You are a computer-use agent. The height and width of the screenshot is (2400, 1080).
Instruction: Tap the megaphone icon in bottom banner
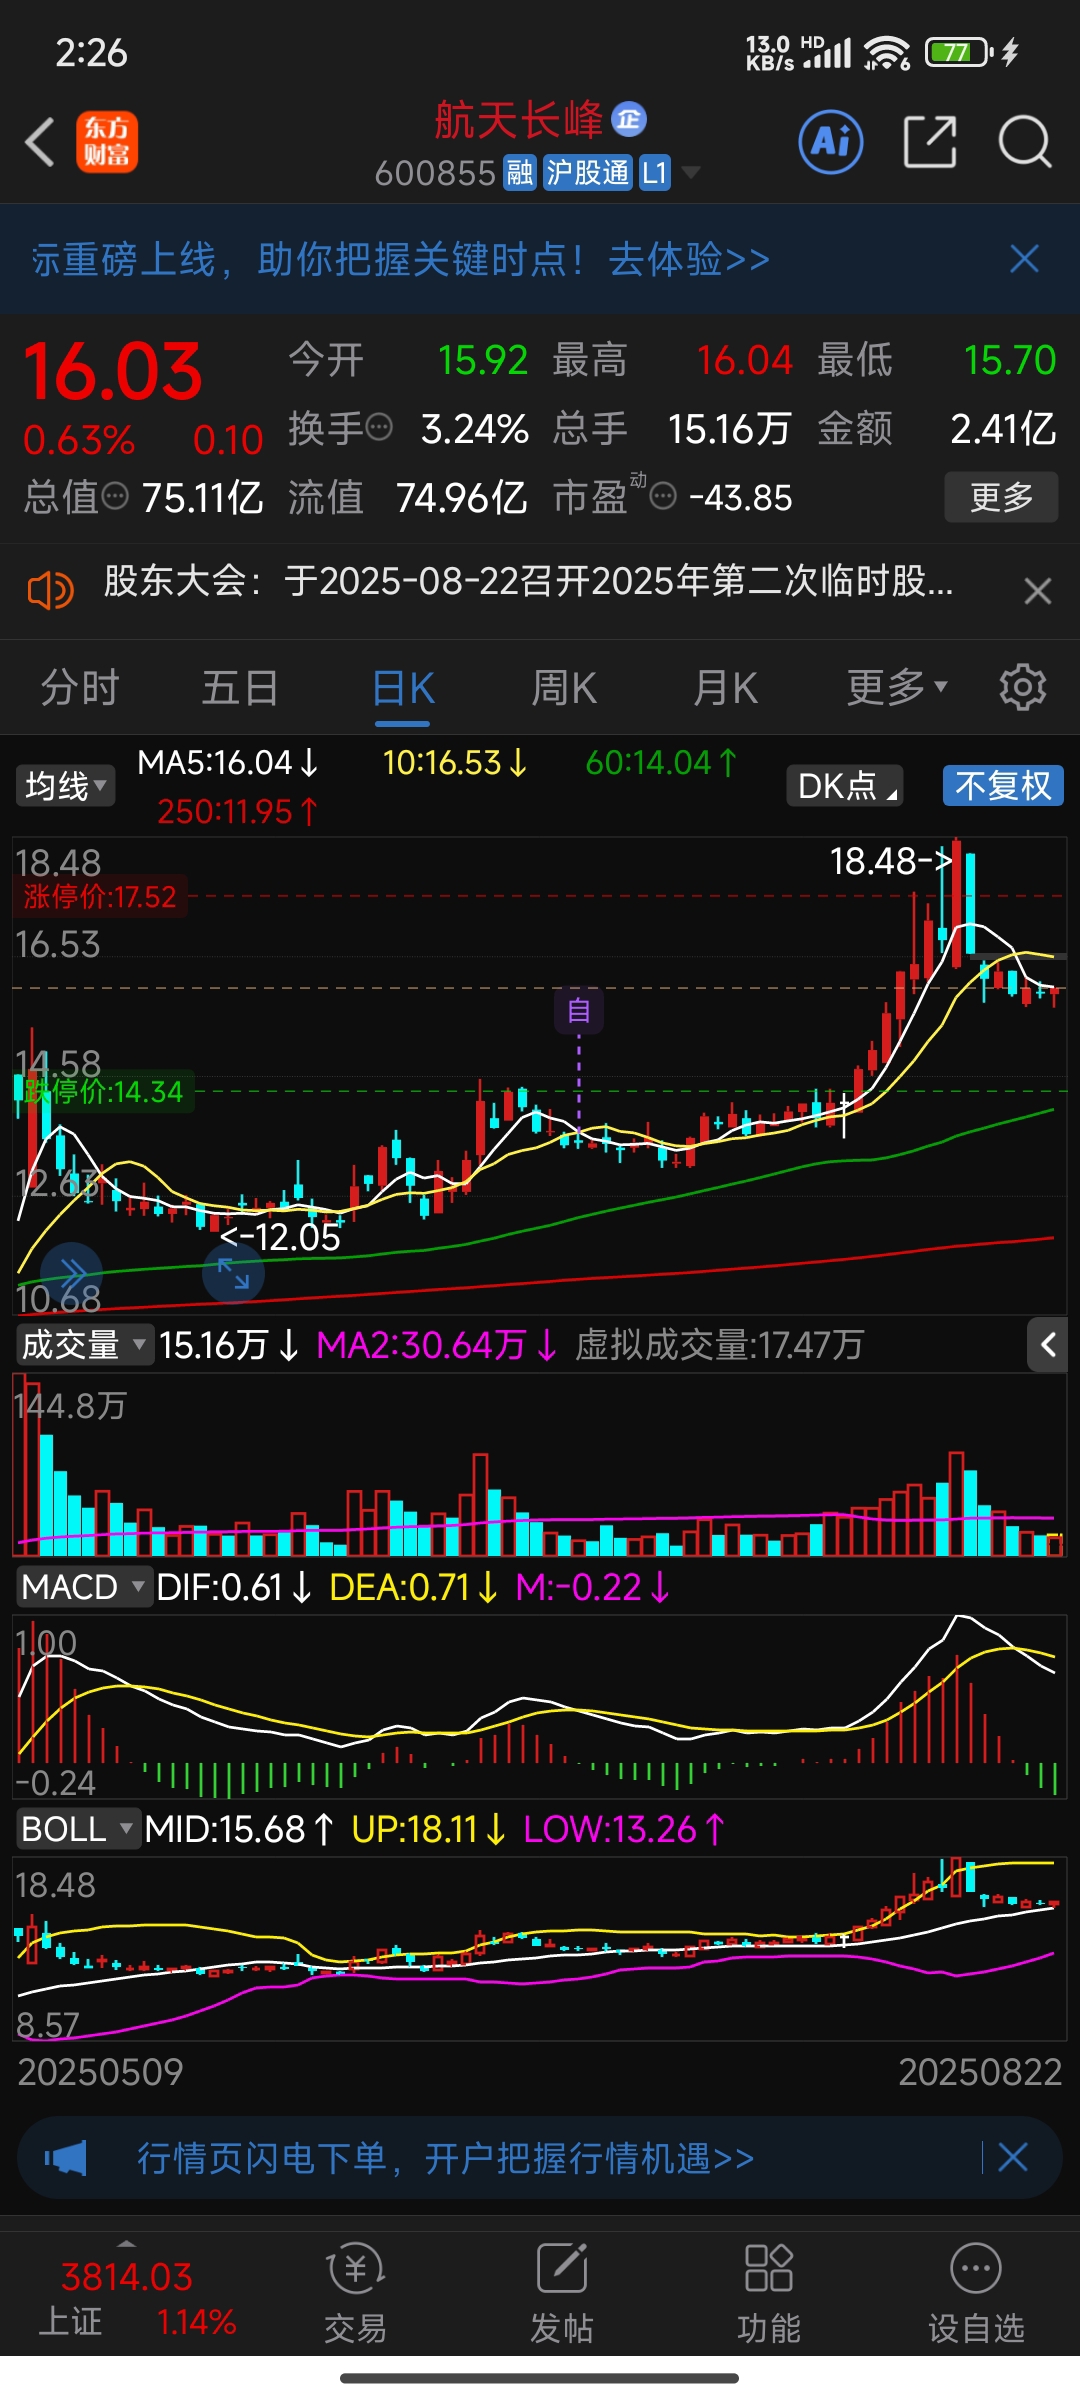click(66, 2158)
